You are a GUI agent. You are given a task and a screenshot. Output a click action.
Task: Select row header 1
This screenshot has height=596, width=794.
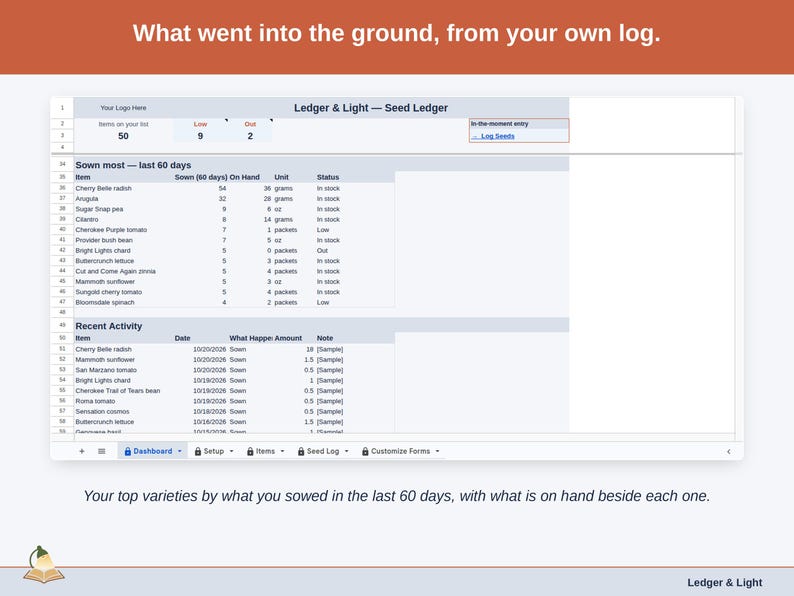(x=62, y=108)
